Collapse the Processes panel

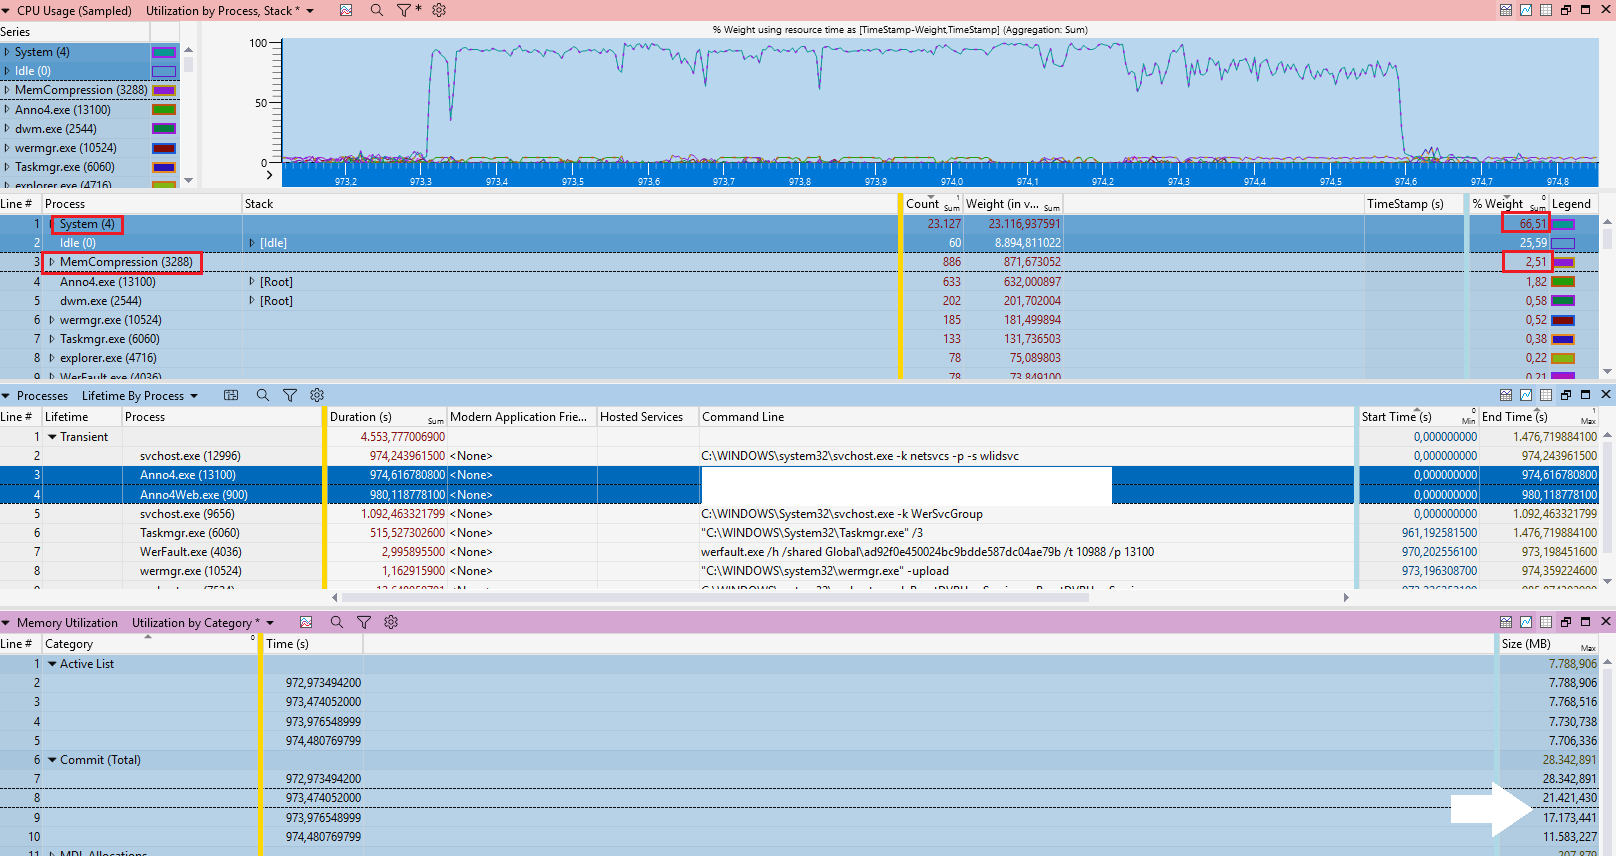click(x=6, y=396)
